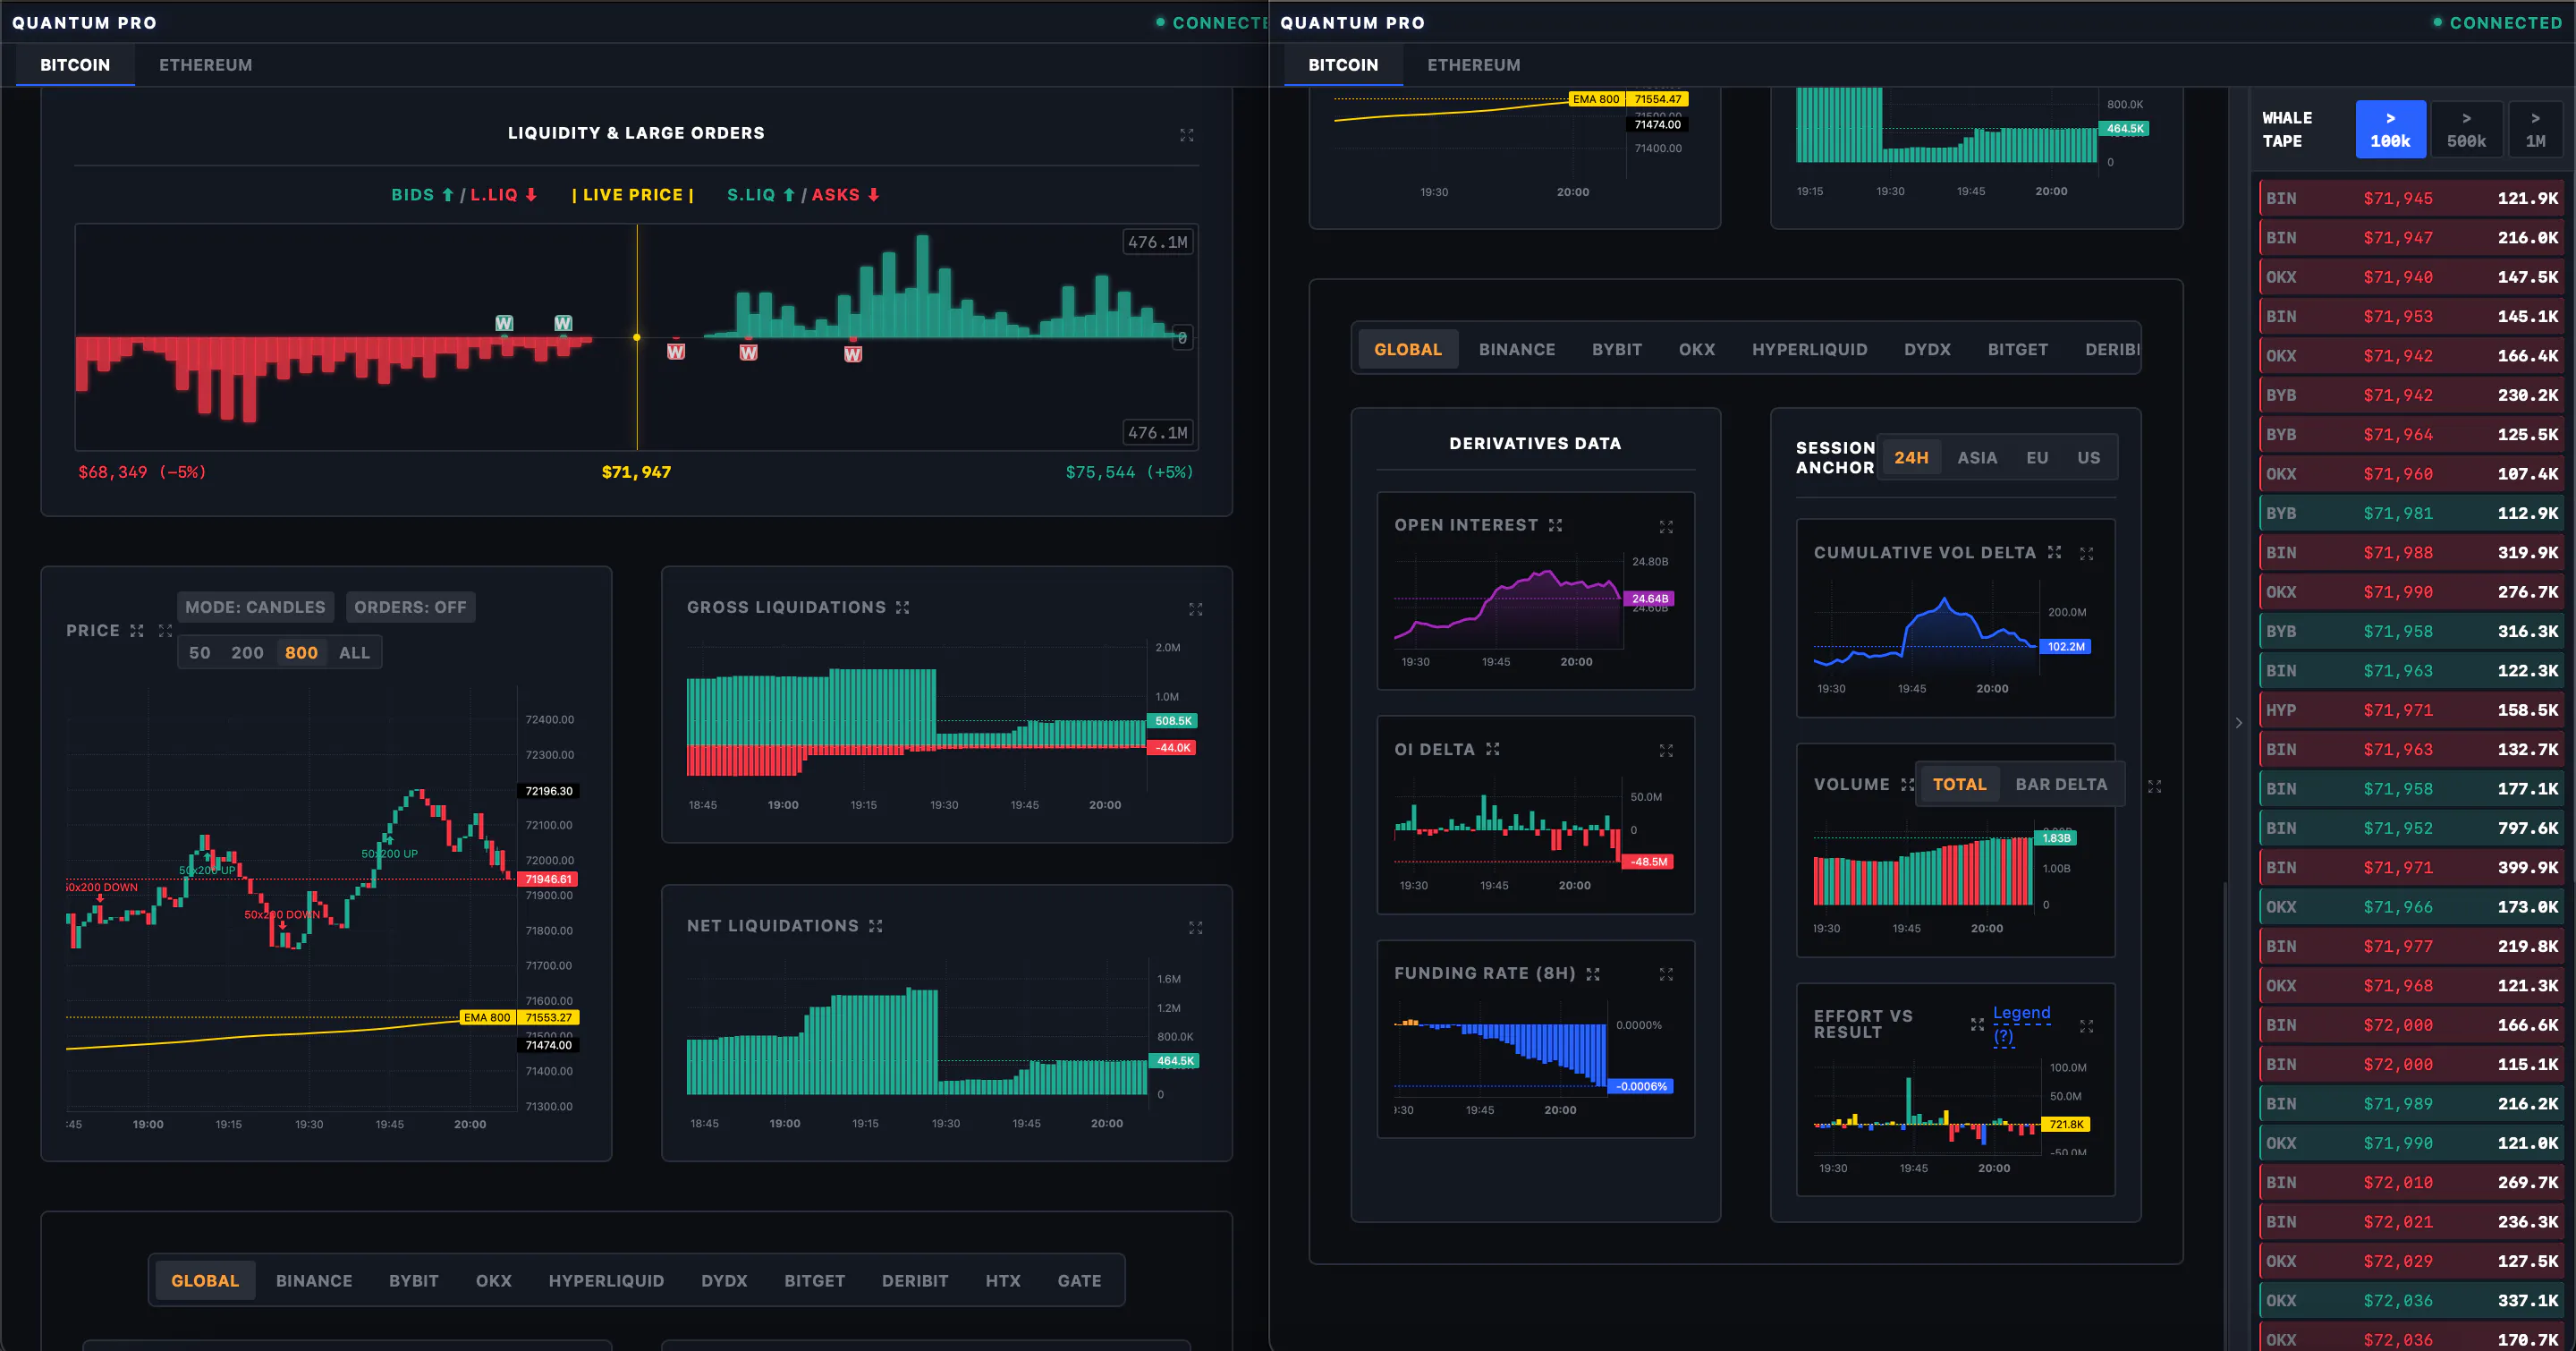
Task: Click the $75,544 (+5%) upper price label
Action: [1129, 472]
